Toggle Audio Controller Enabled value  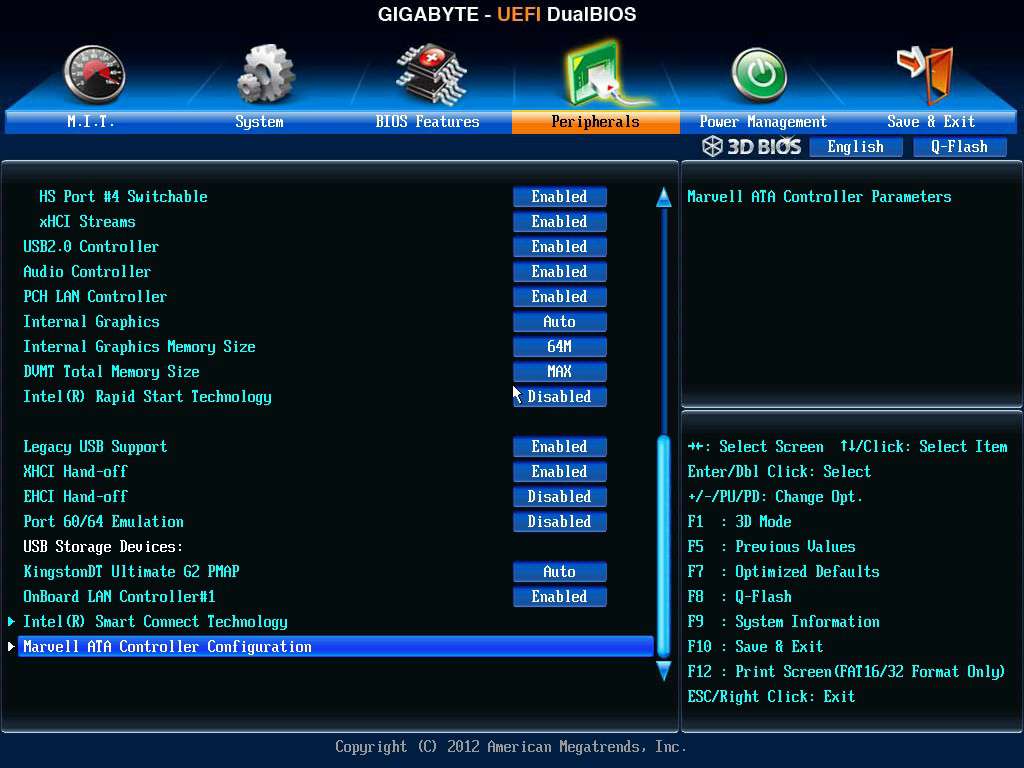560,272
